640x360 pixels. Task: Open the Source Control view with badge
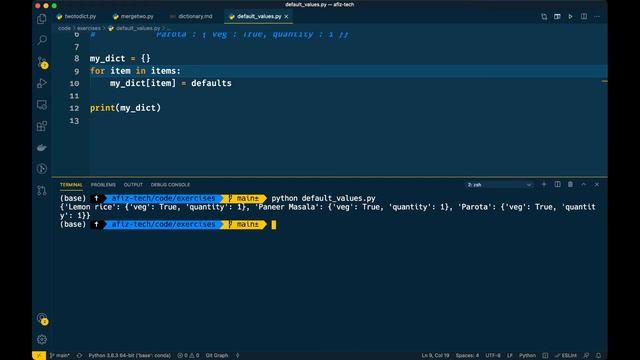tap(42, 62)
